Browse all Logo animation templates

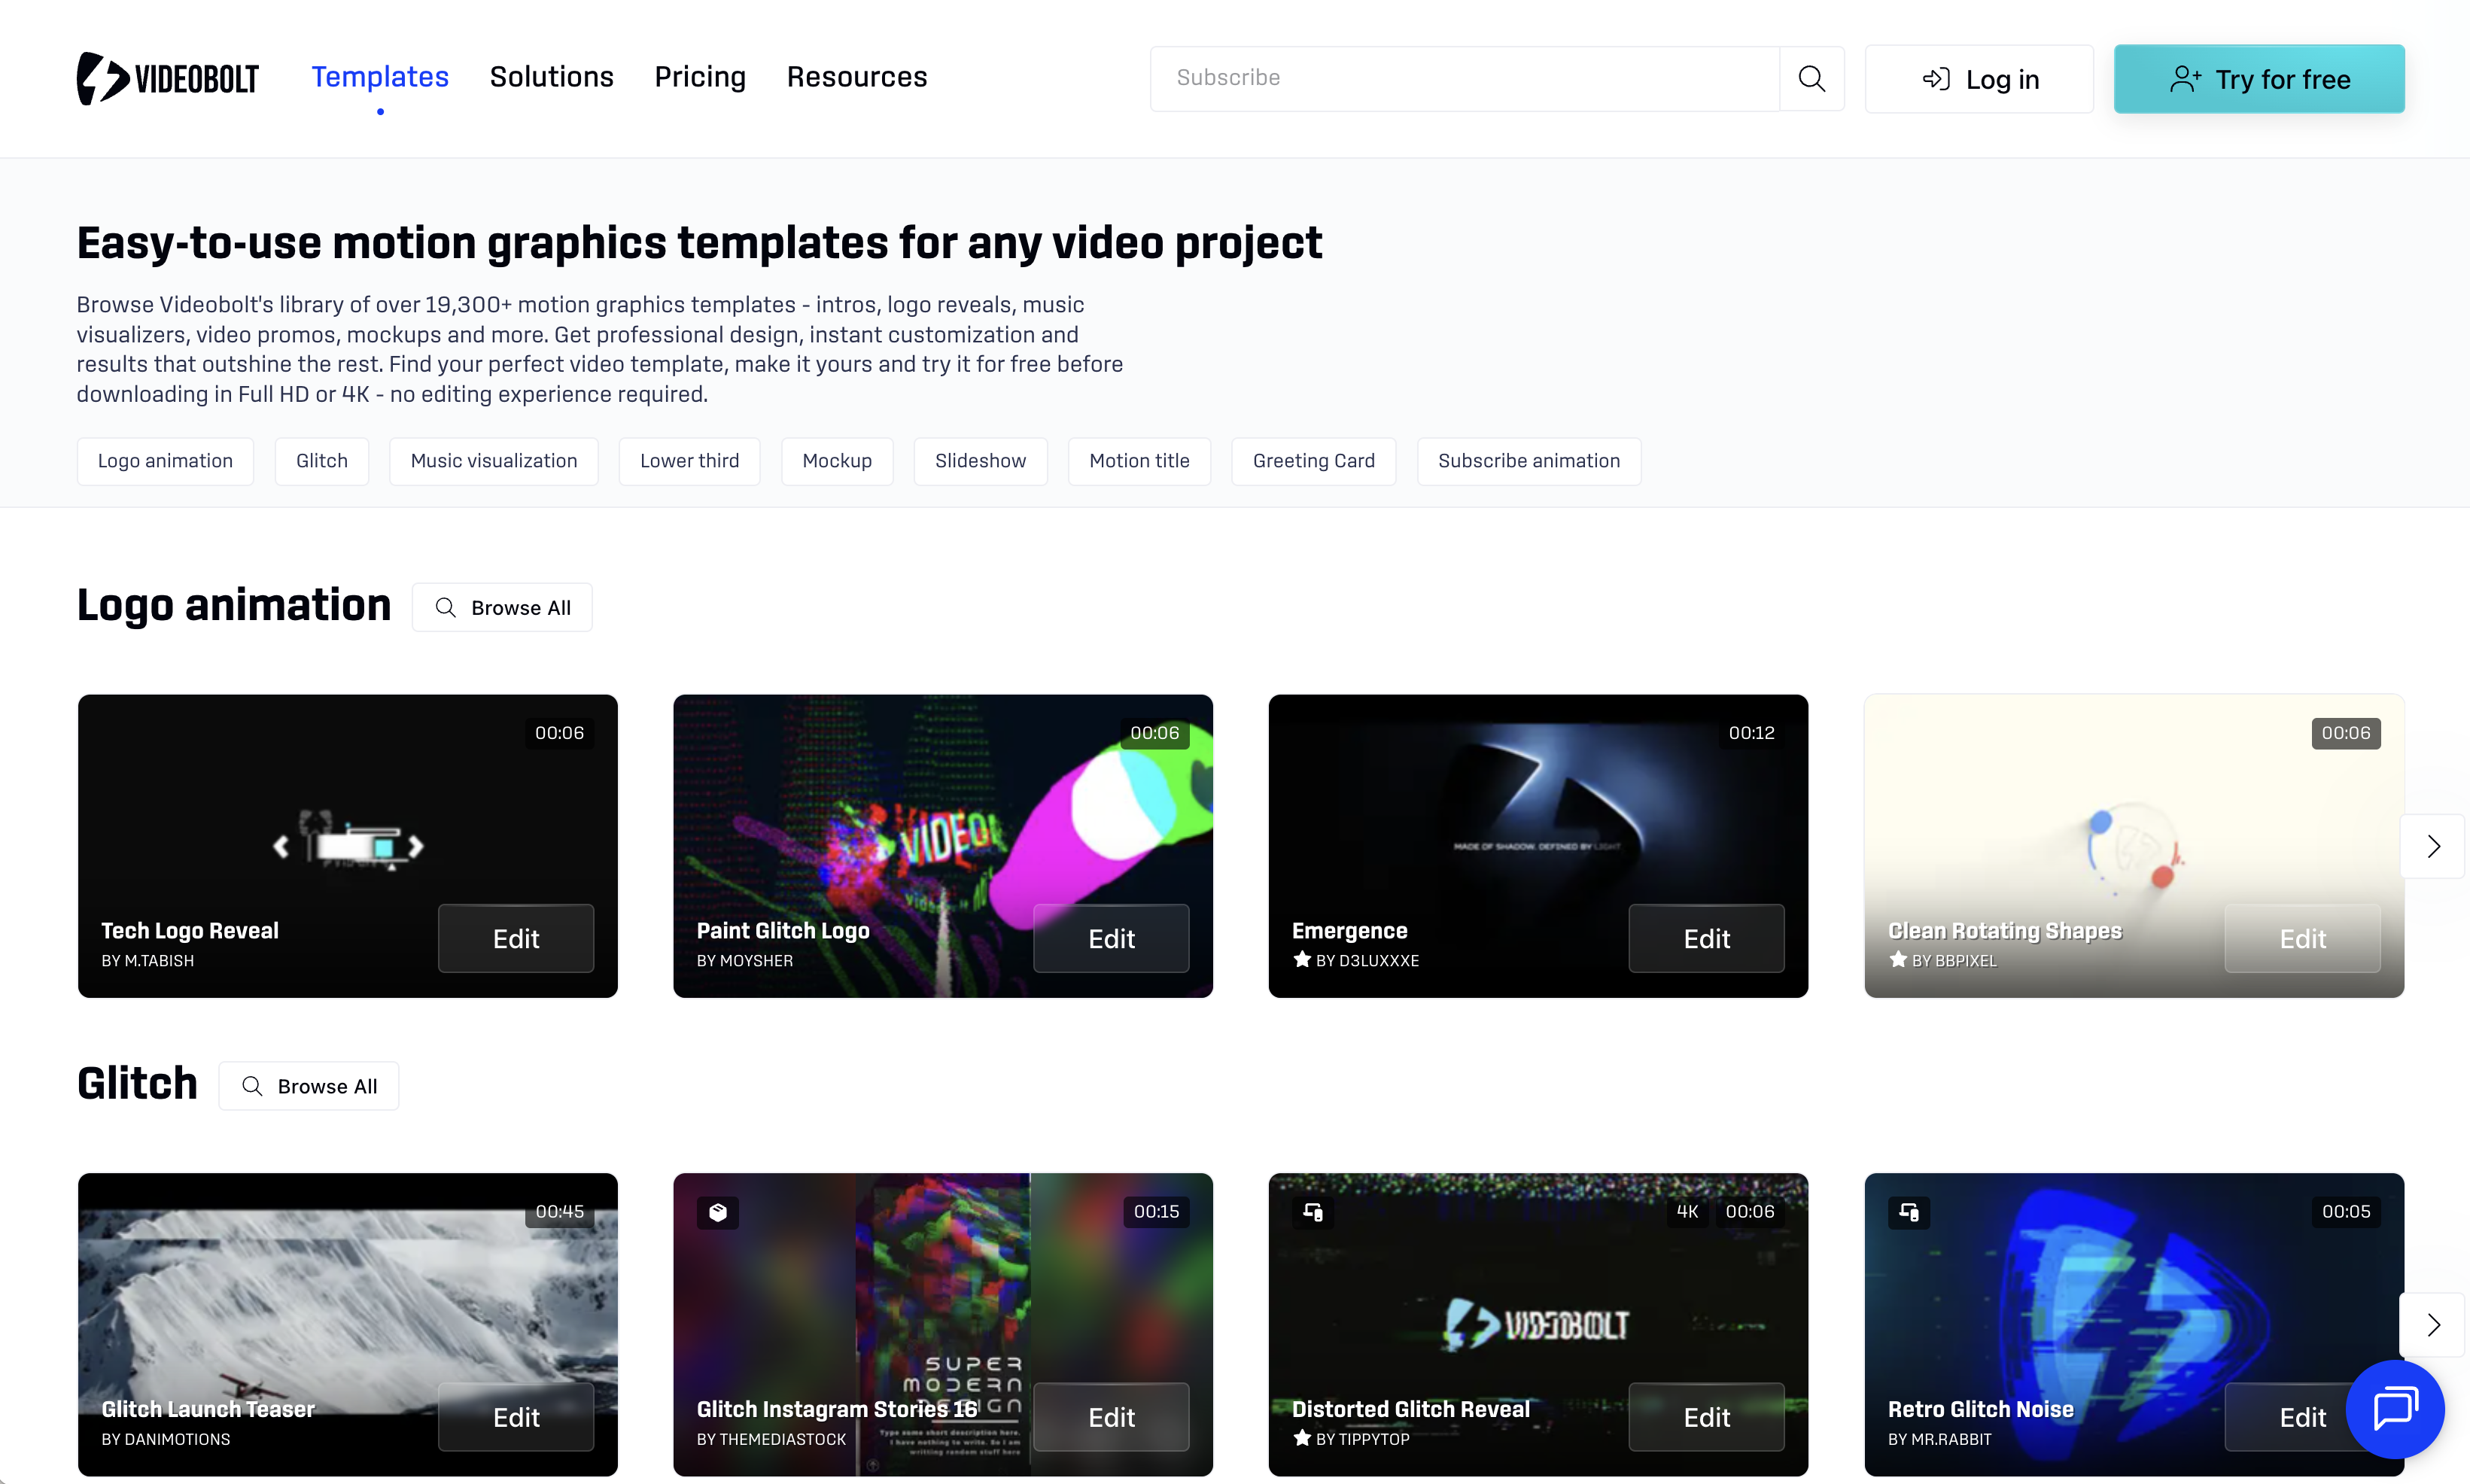(502, 607)
